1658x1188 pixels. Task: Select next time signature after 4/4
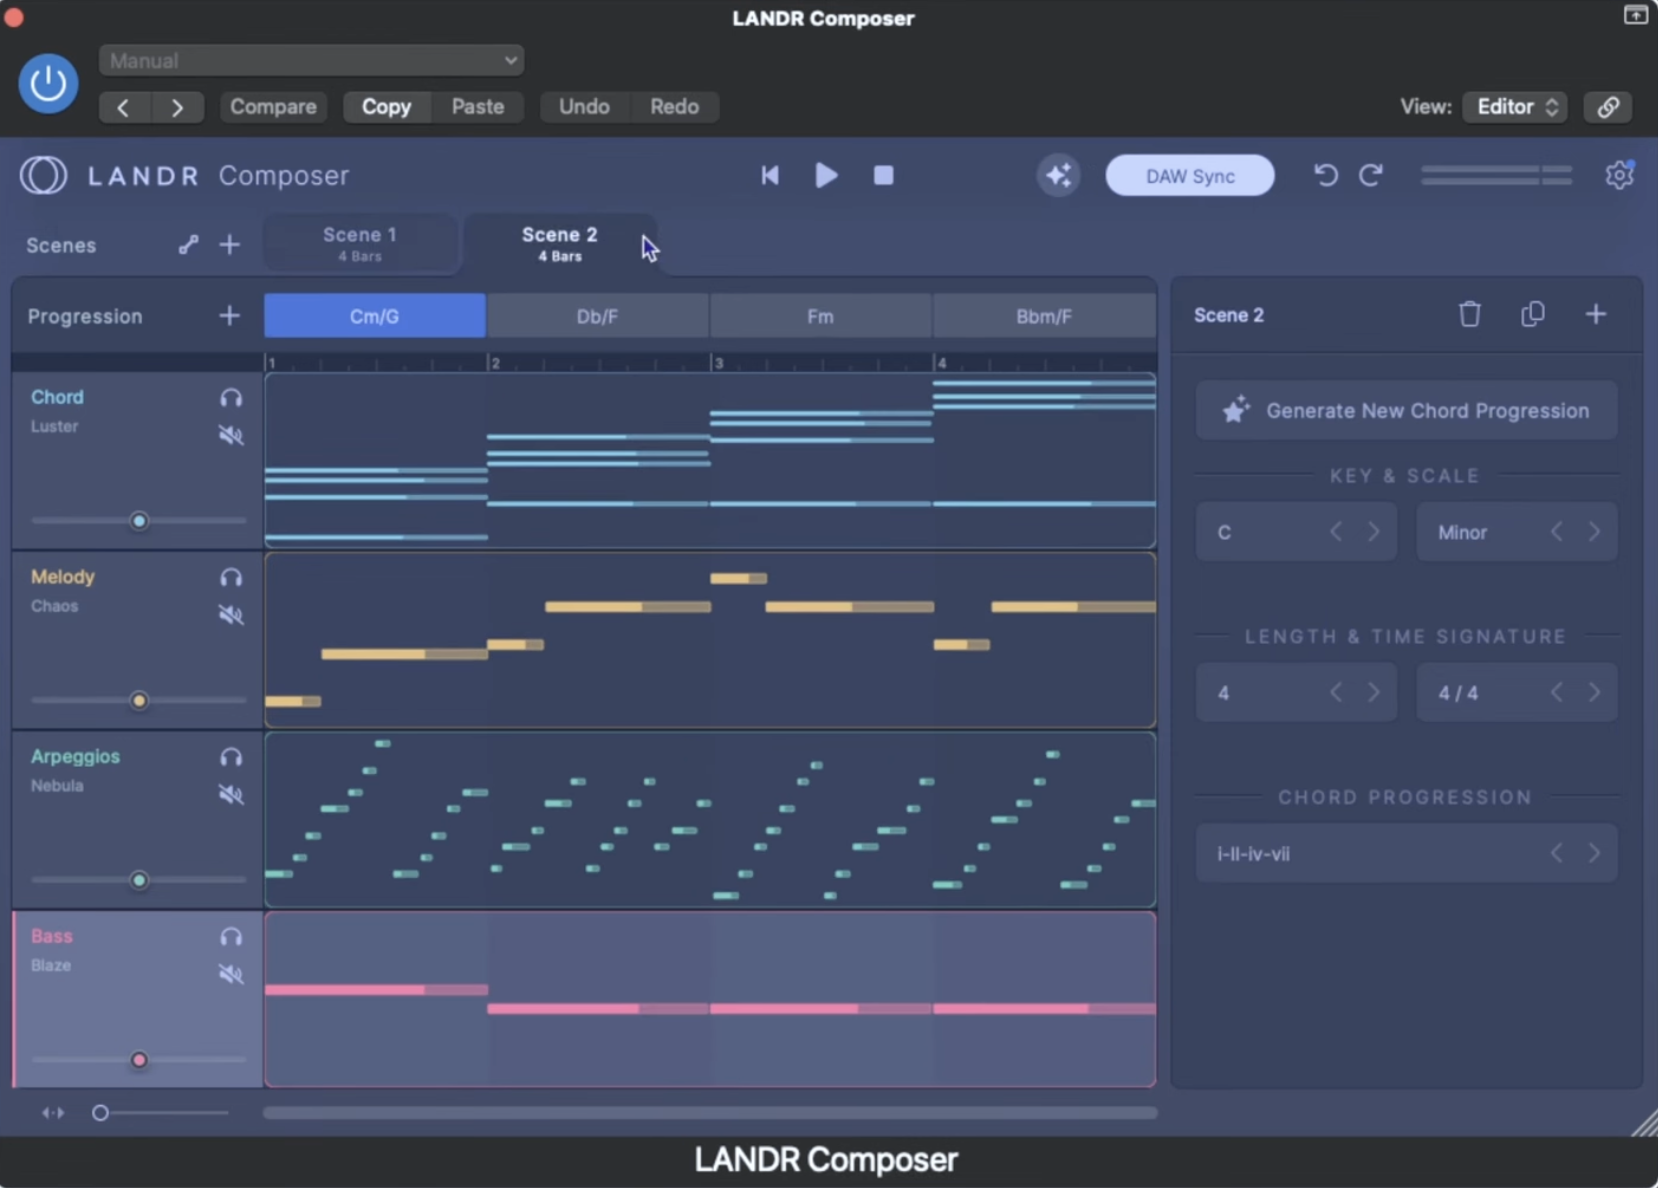1595,692
